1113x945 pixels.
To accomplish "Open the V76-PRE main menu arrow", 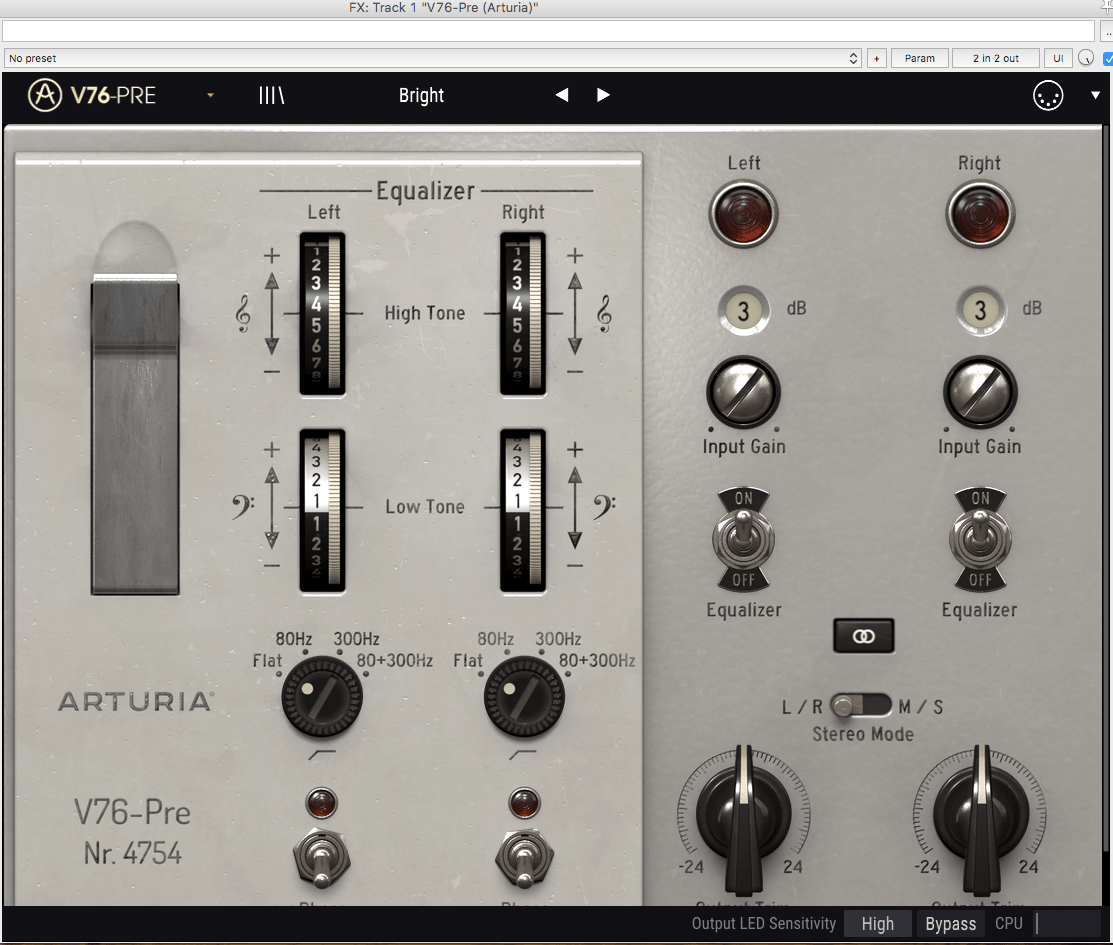I will pyautogui.click(x=210, y=95).
